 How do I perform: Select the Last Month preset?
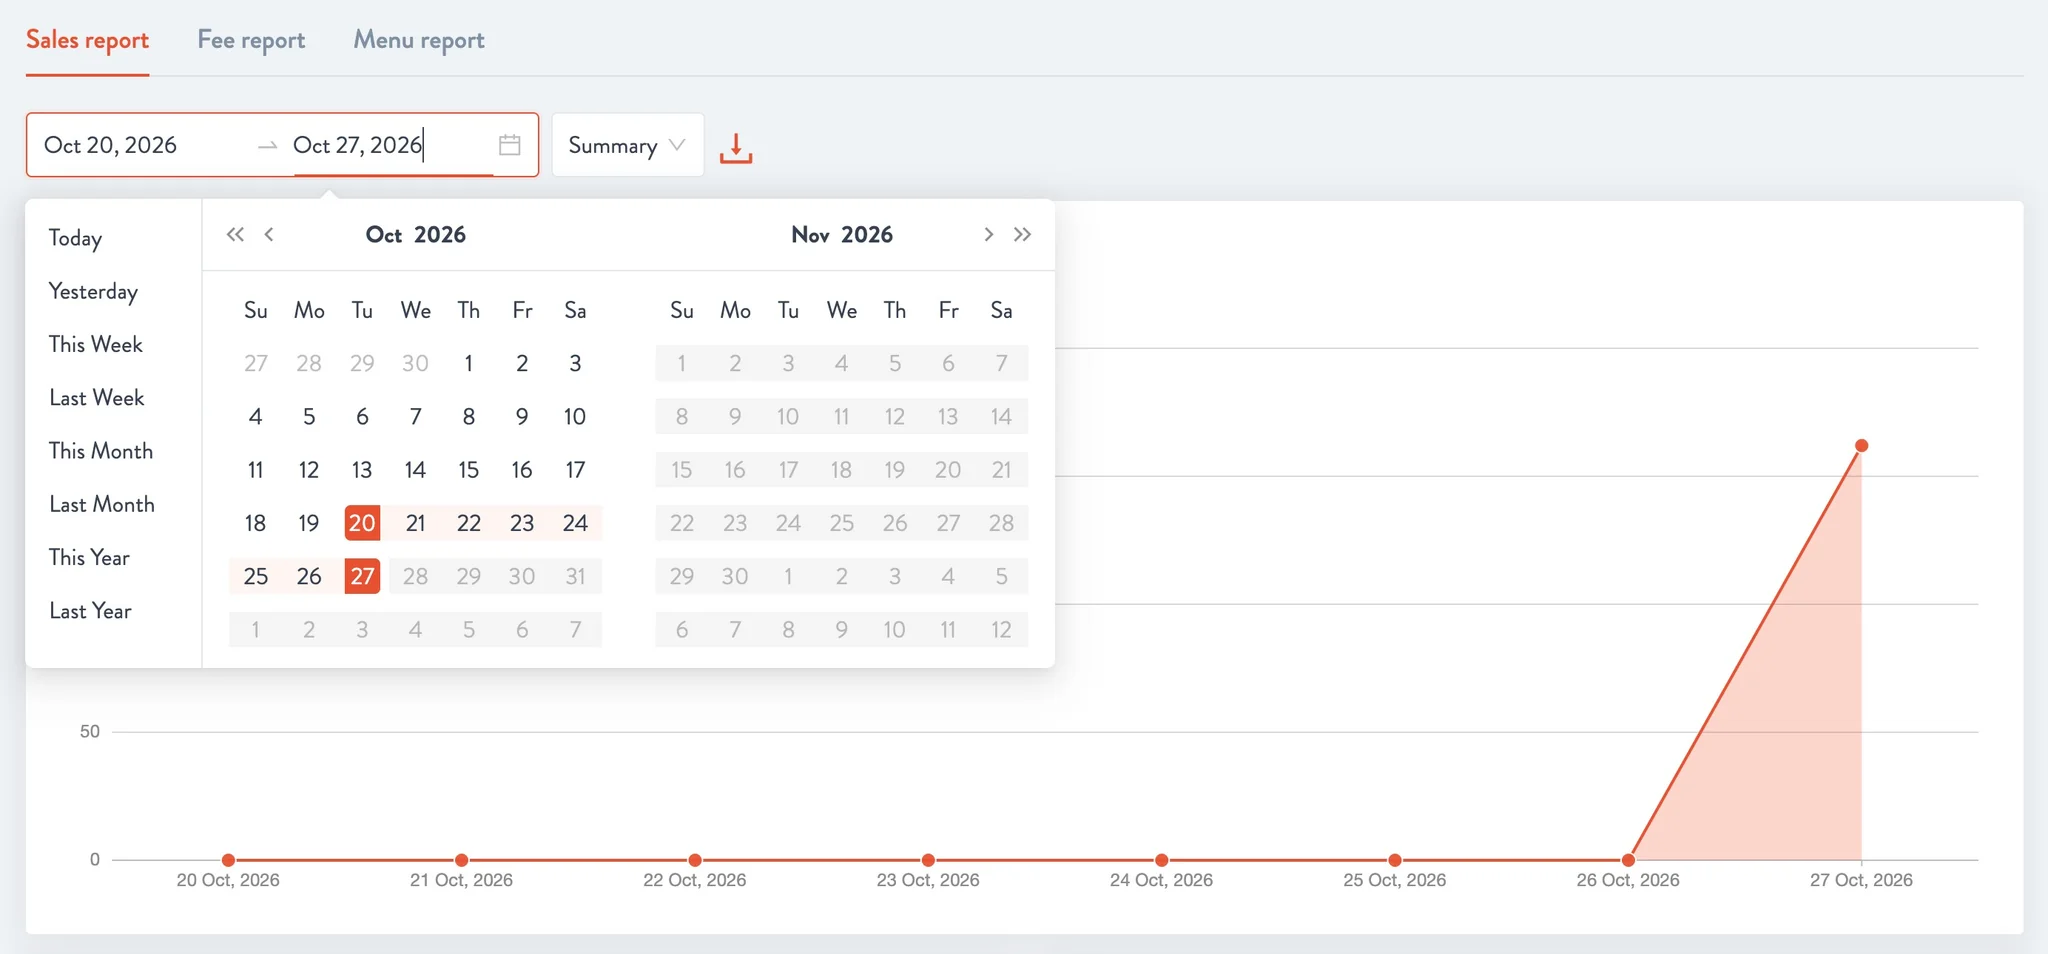[x=102, y=504]
